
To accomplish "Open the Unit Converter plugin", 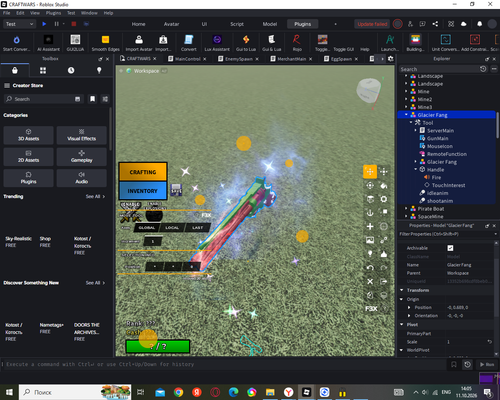I will point(446,40).
